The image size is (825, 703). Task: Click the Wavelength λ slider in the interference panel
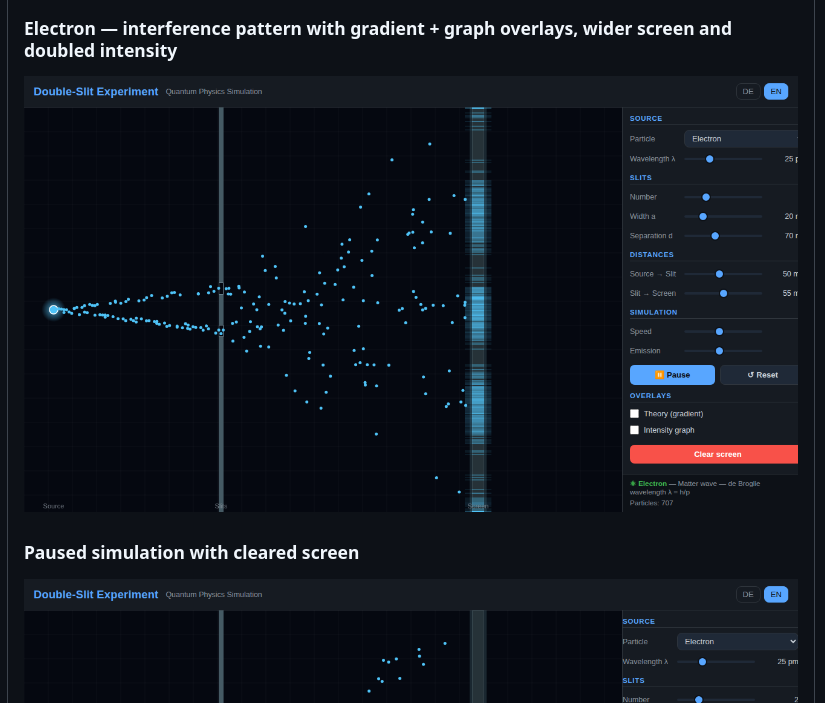pos(710,159)
